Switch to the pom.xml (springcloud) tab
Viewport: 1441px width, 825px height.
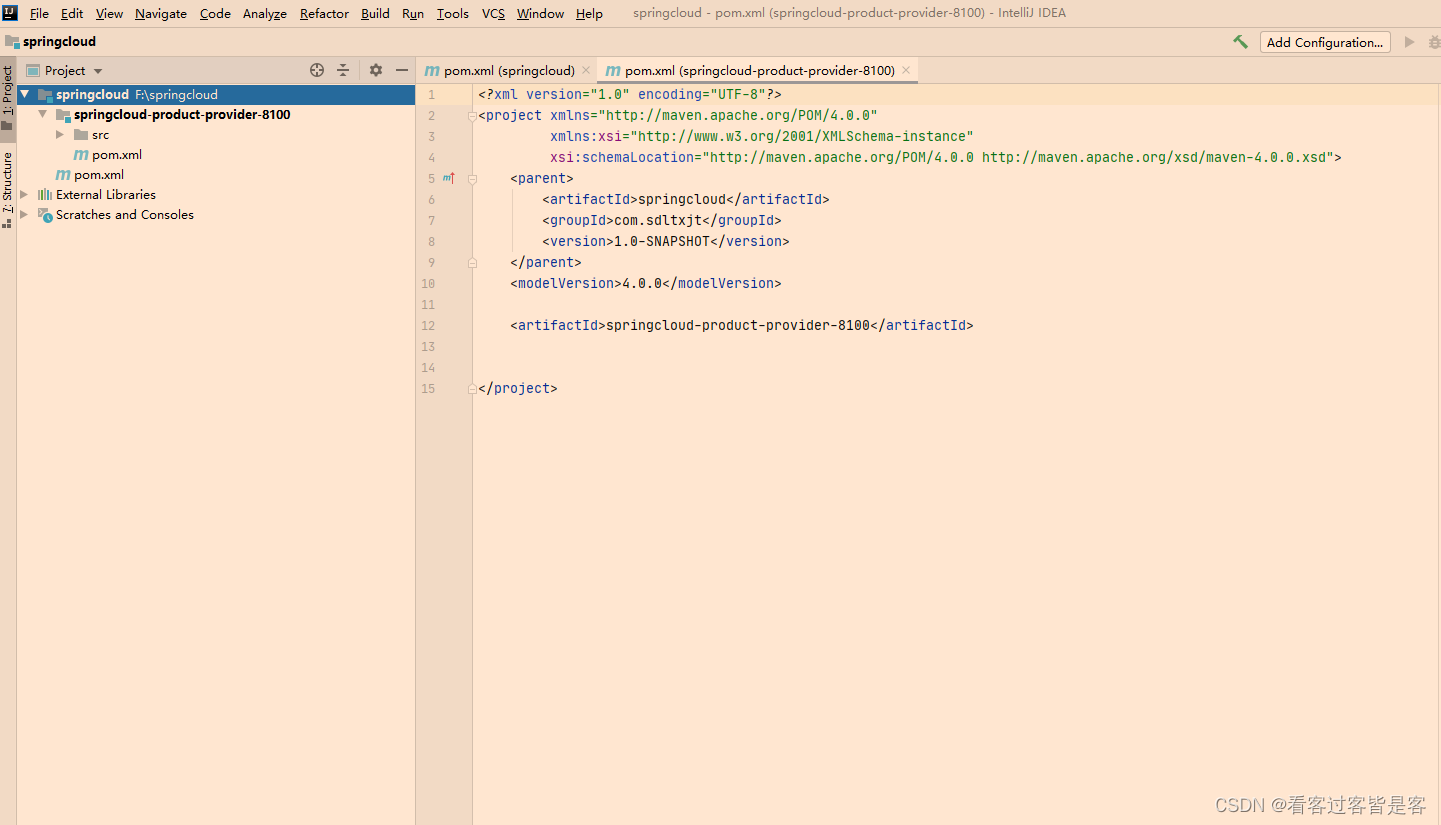pos(507,70)
